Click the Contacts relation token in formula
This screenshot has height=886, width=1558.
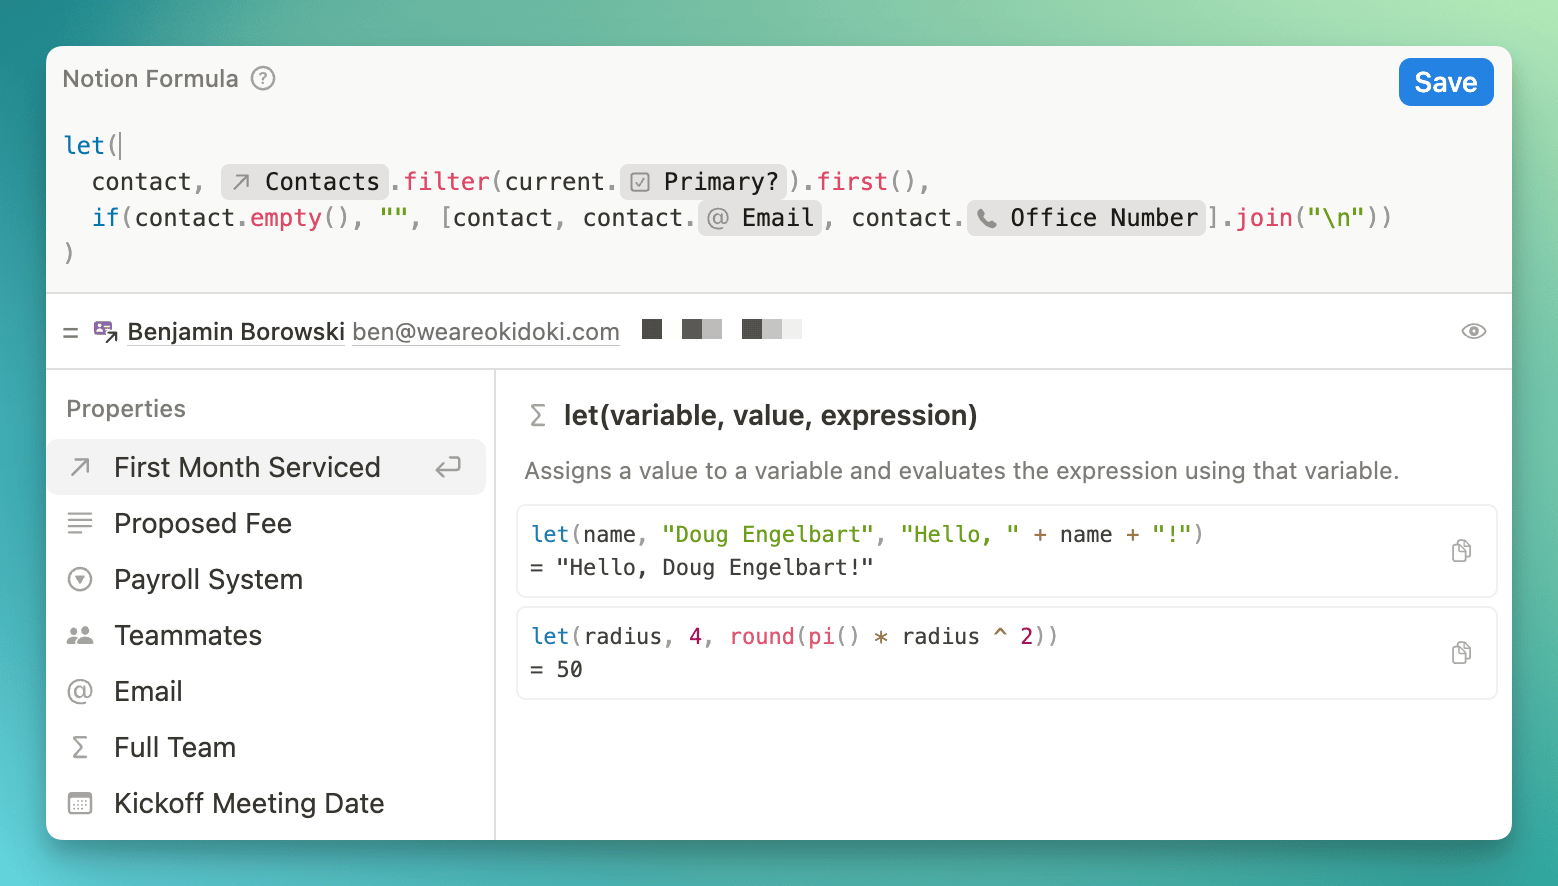point(305,182)
